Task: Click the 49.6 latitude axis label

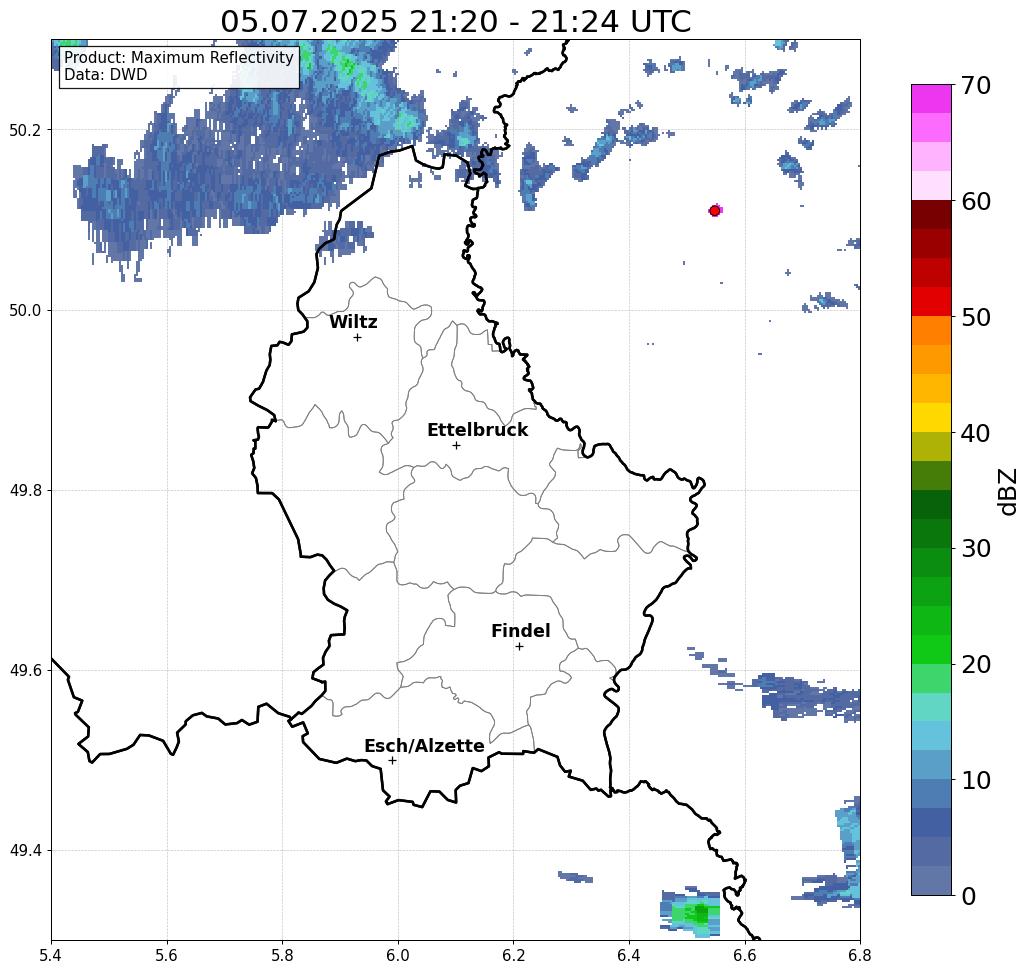Action: point(24,671)
